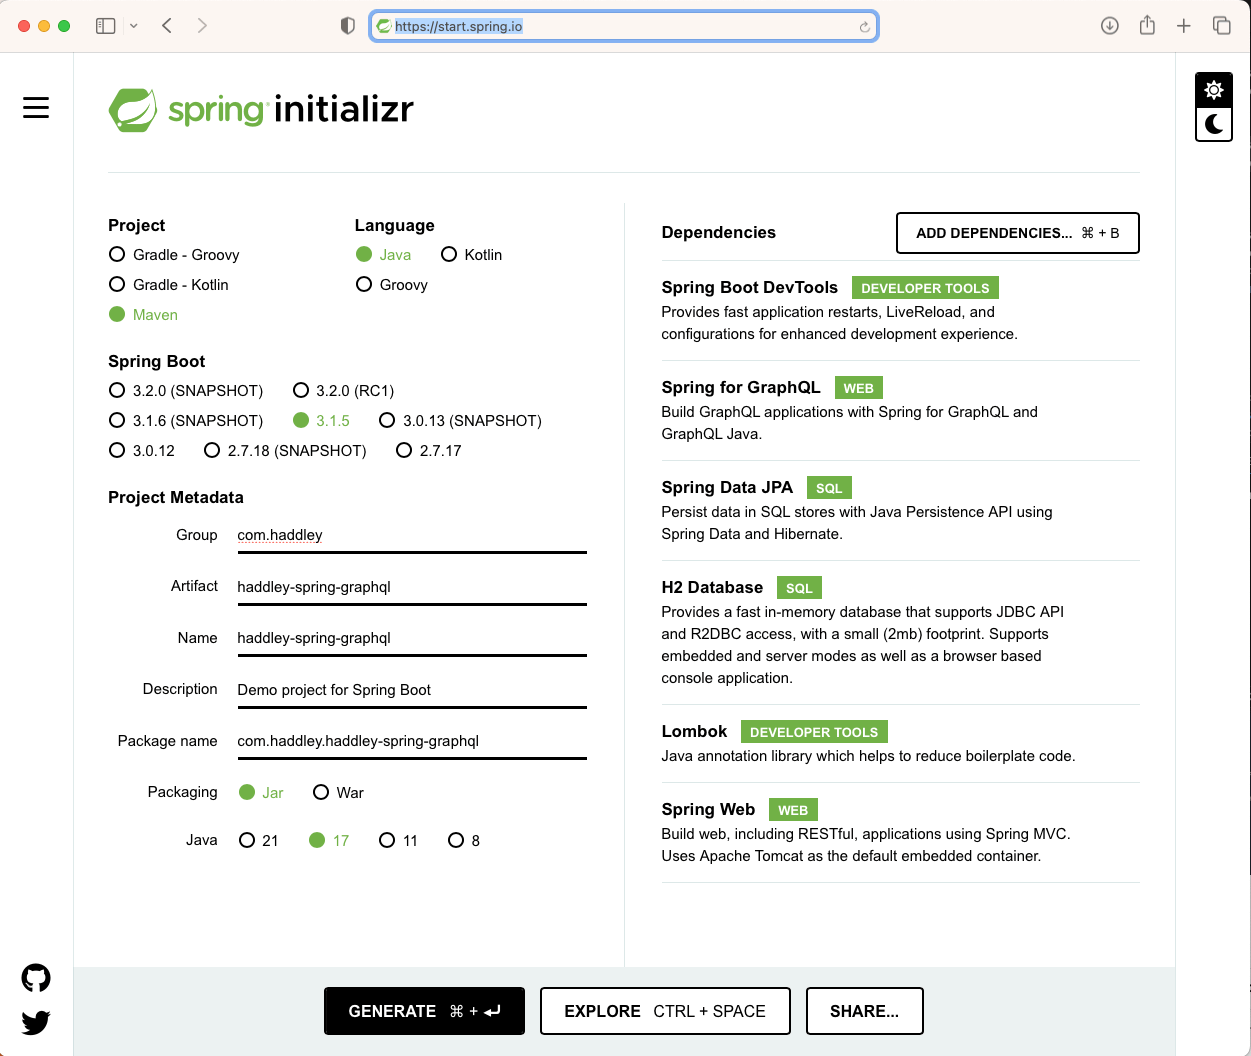
Task: Click Add Dependencies button
Action: click(x=1017, y=233)
